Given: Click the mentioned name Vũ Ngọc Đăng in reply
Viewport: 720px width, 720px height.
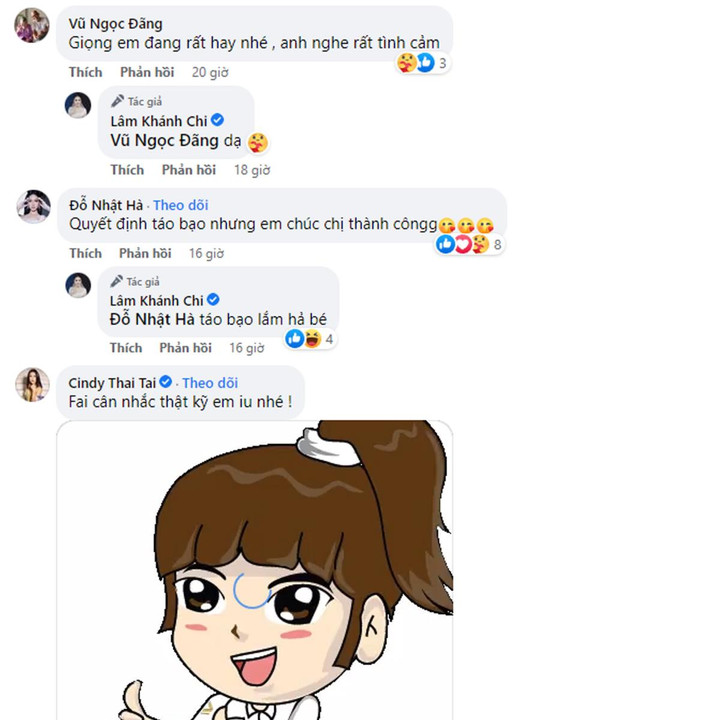Looking at the screenshot, I should coord(164,141).
